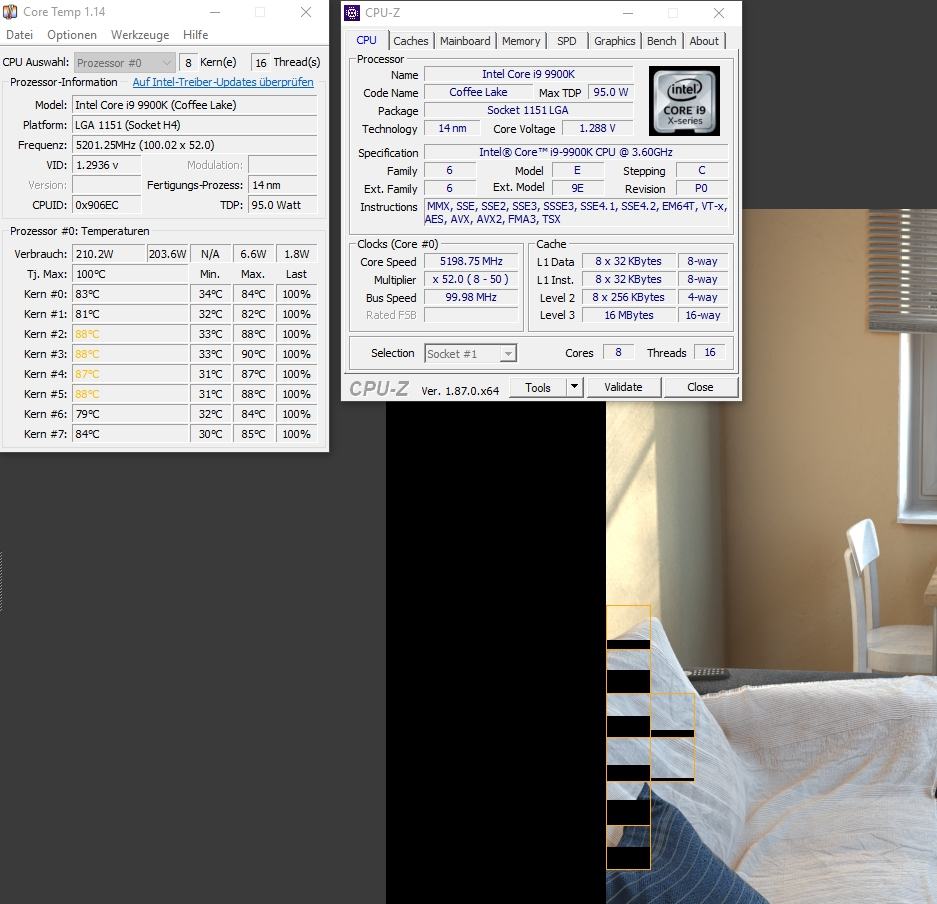Click the Specification field i9-9900K CPU @ 3.60GHz
This screenshot has width=937, height=904.
pos(575,152)
